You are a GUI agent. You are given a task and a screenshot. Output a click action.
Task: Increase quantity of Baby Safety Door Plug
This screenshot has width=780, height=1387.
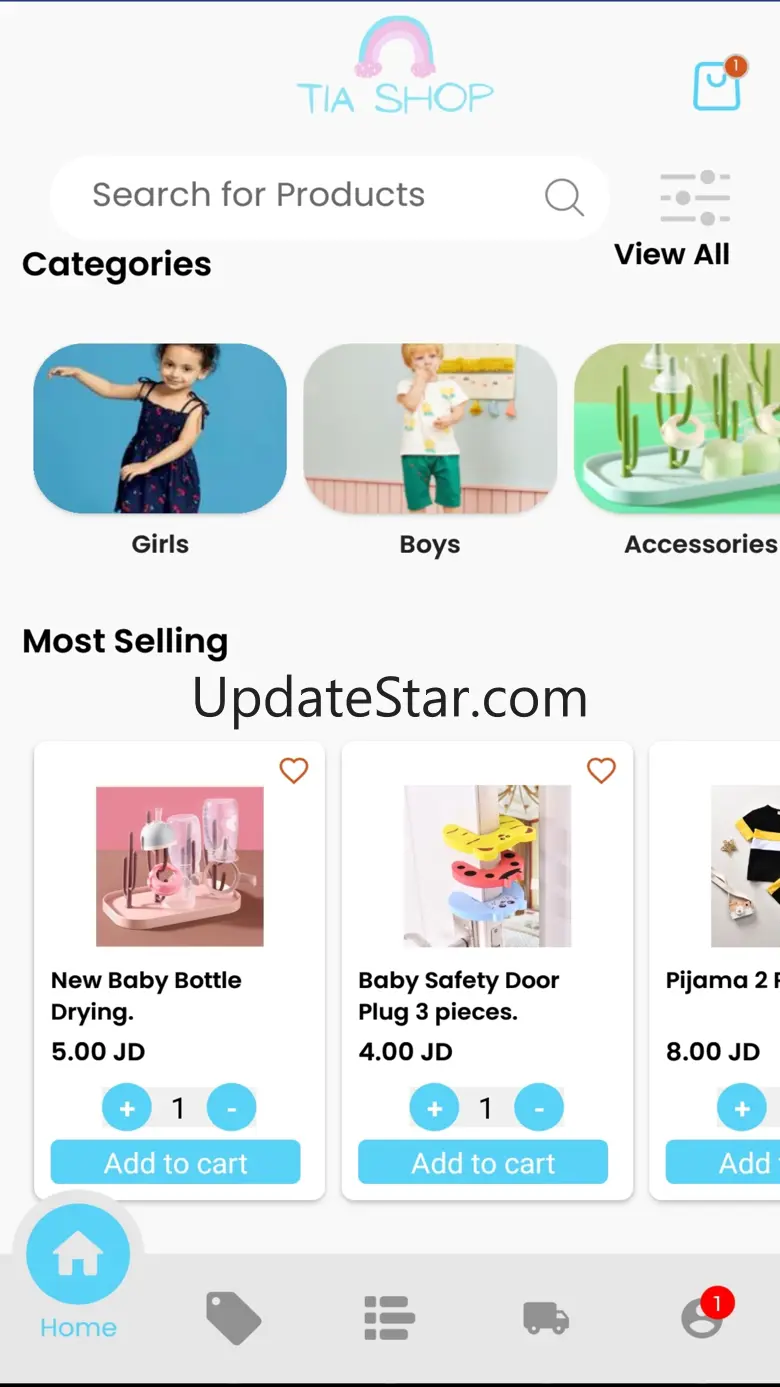coord(435,1109)
